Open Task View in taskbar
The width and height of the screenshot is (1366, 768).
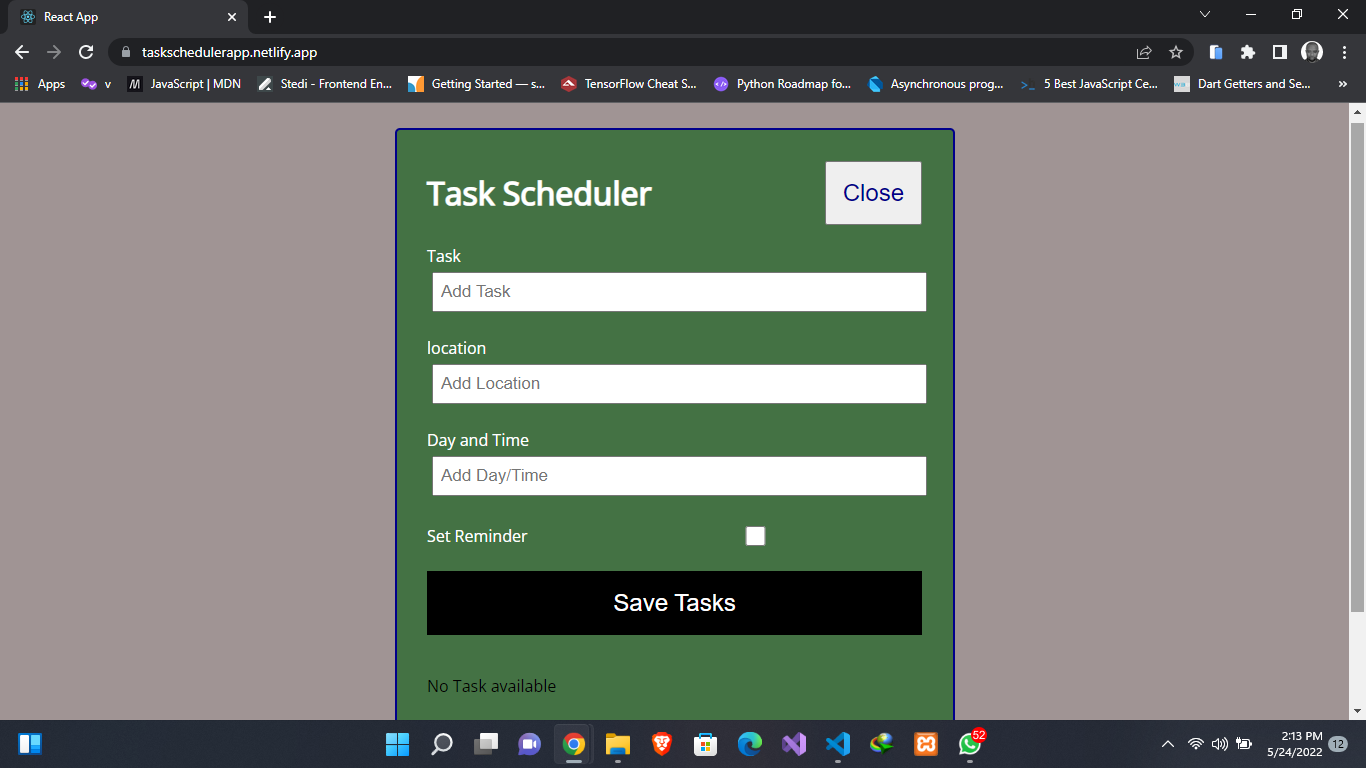pos(485,744)
